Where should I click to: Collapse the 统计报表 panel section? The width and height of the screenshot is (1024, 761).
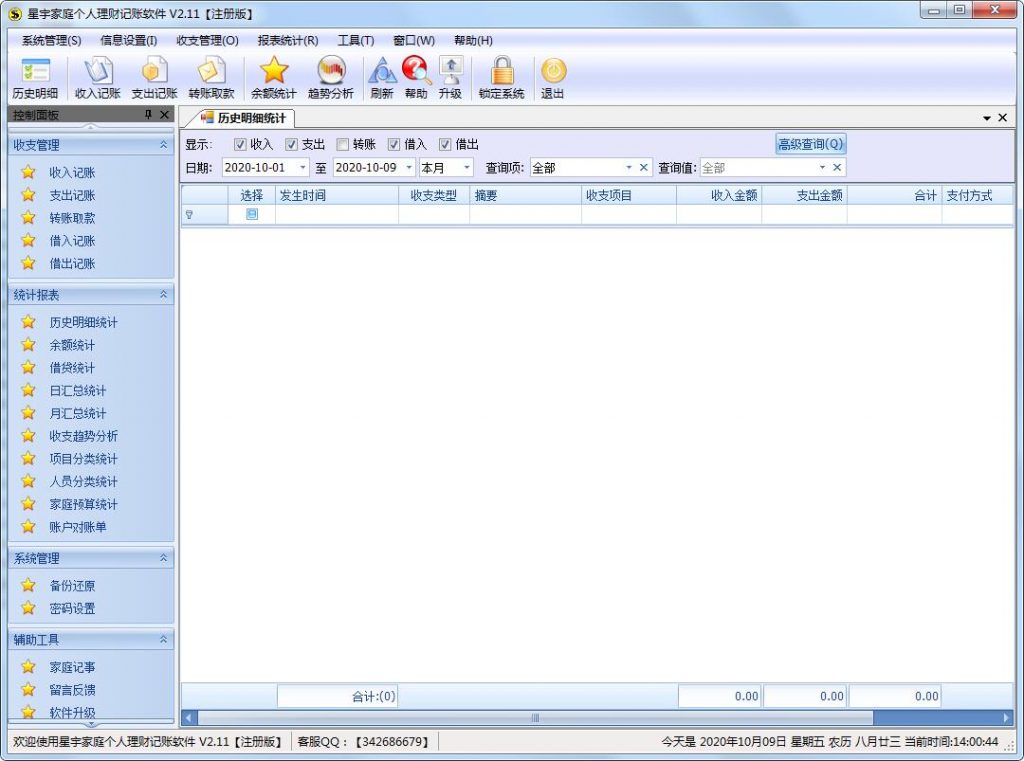pos(163,295)
